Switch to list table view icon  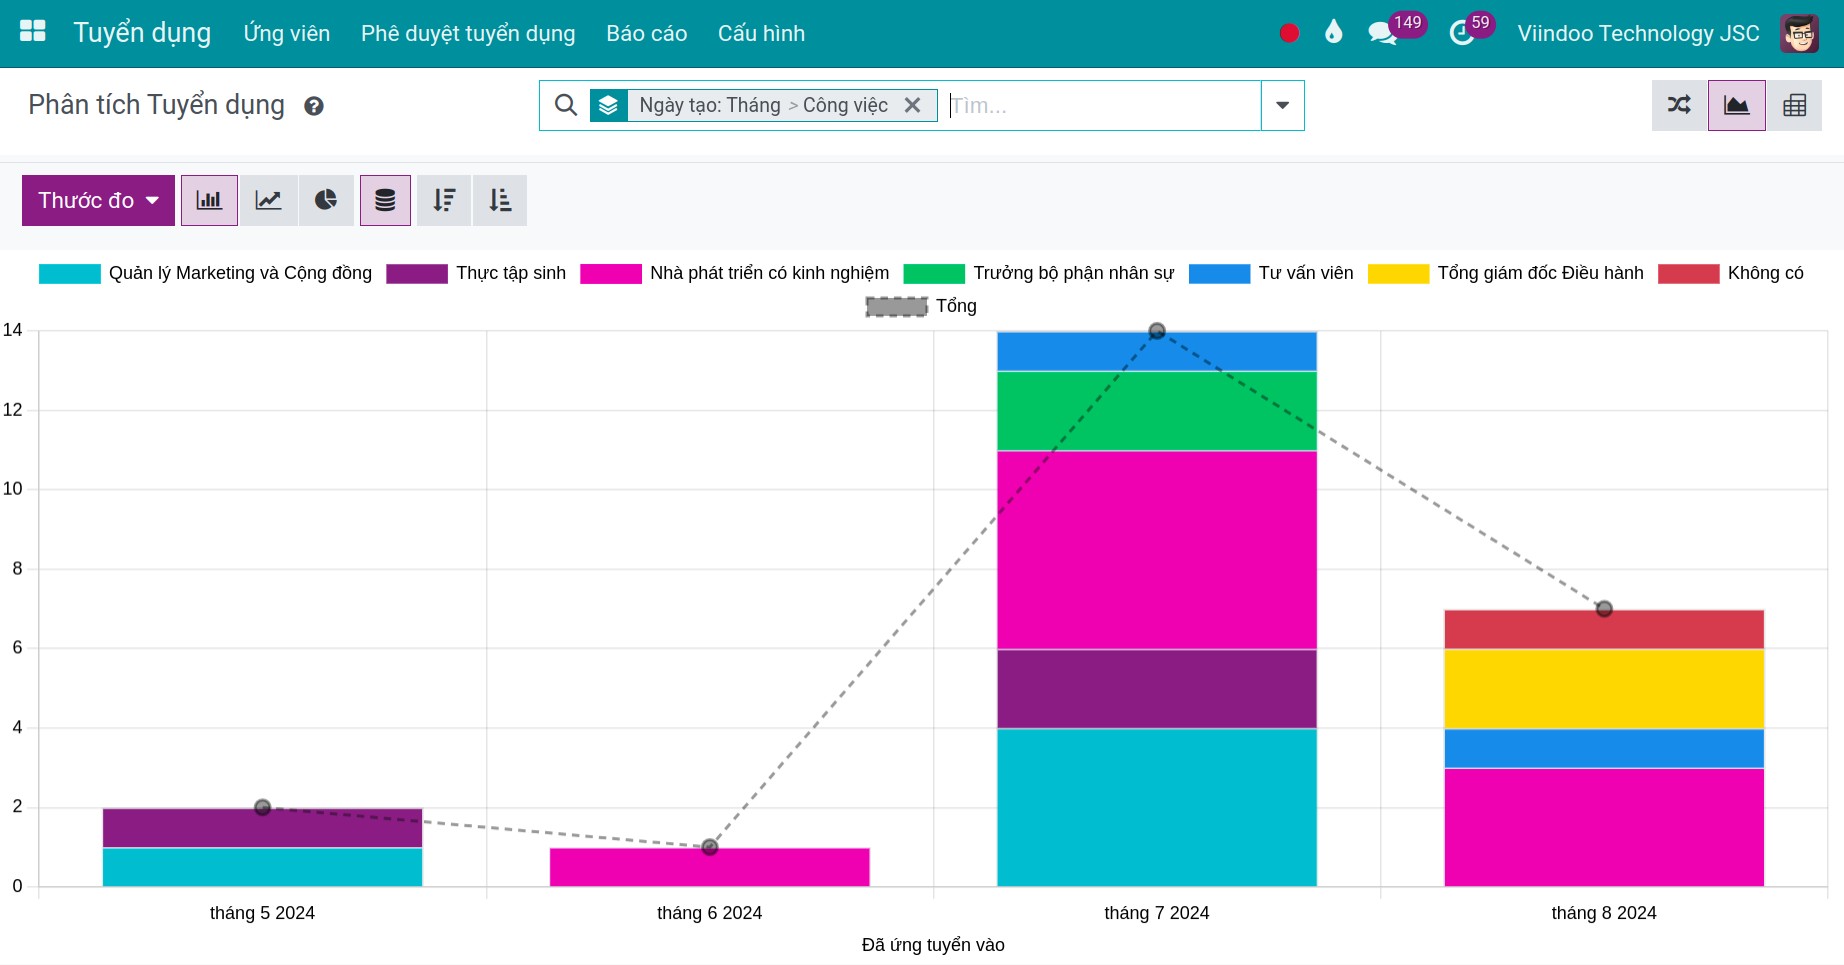(1794, 105)
